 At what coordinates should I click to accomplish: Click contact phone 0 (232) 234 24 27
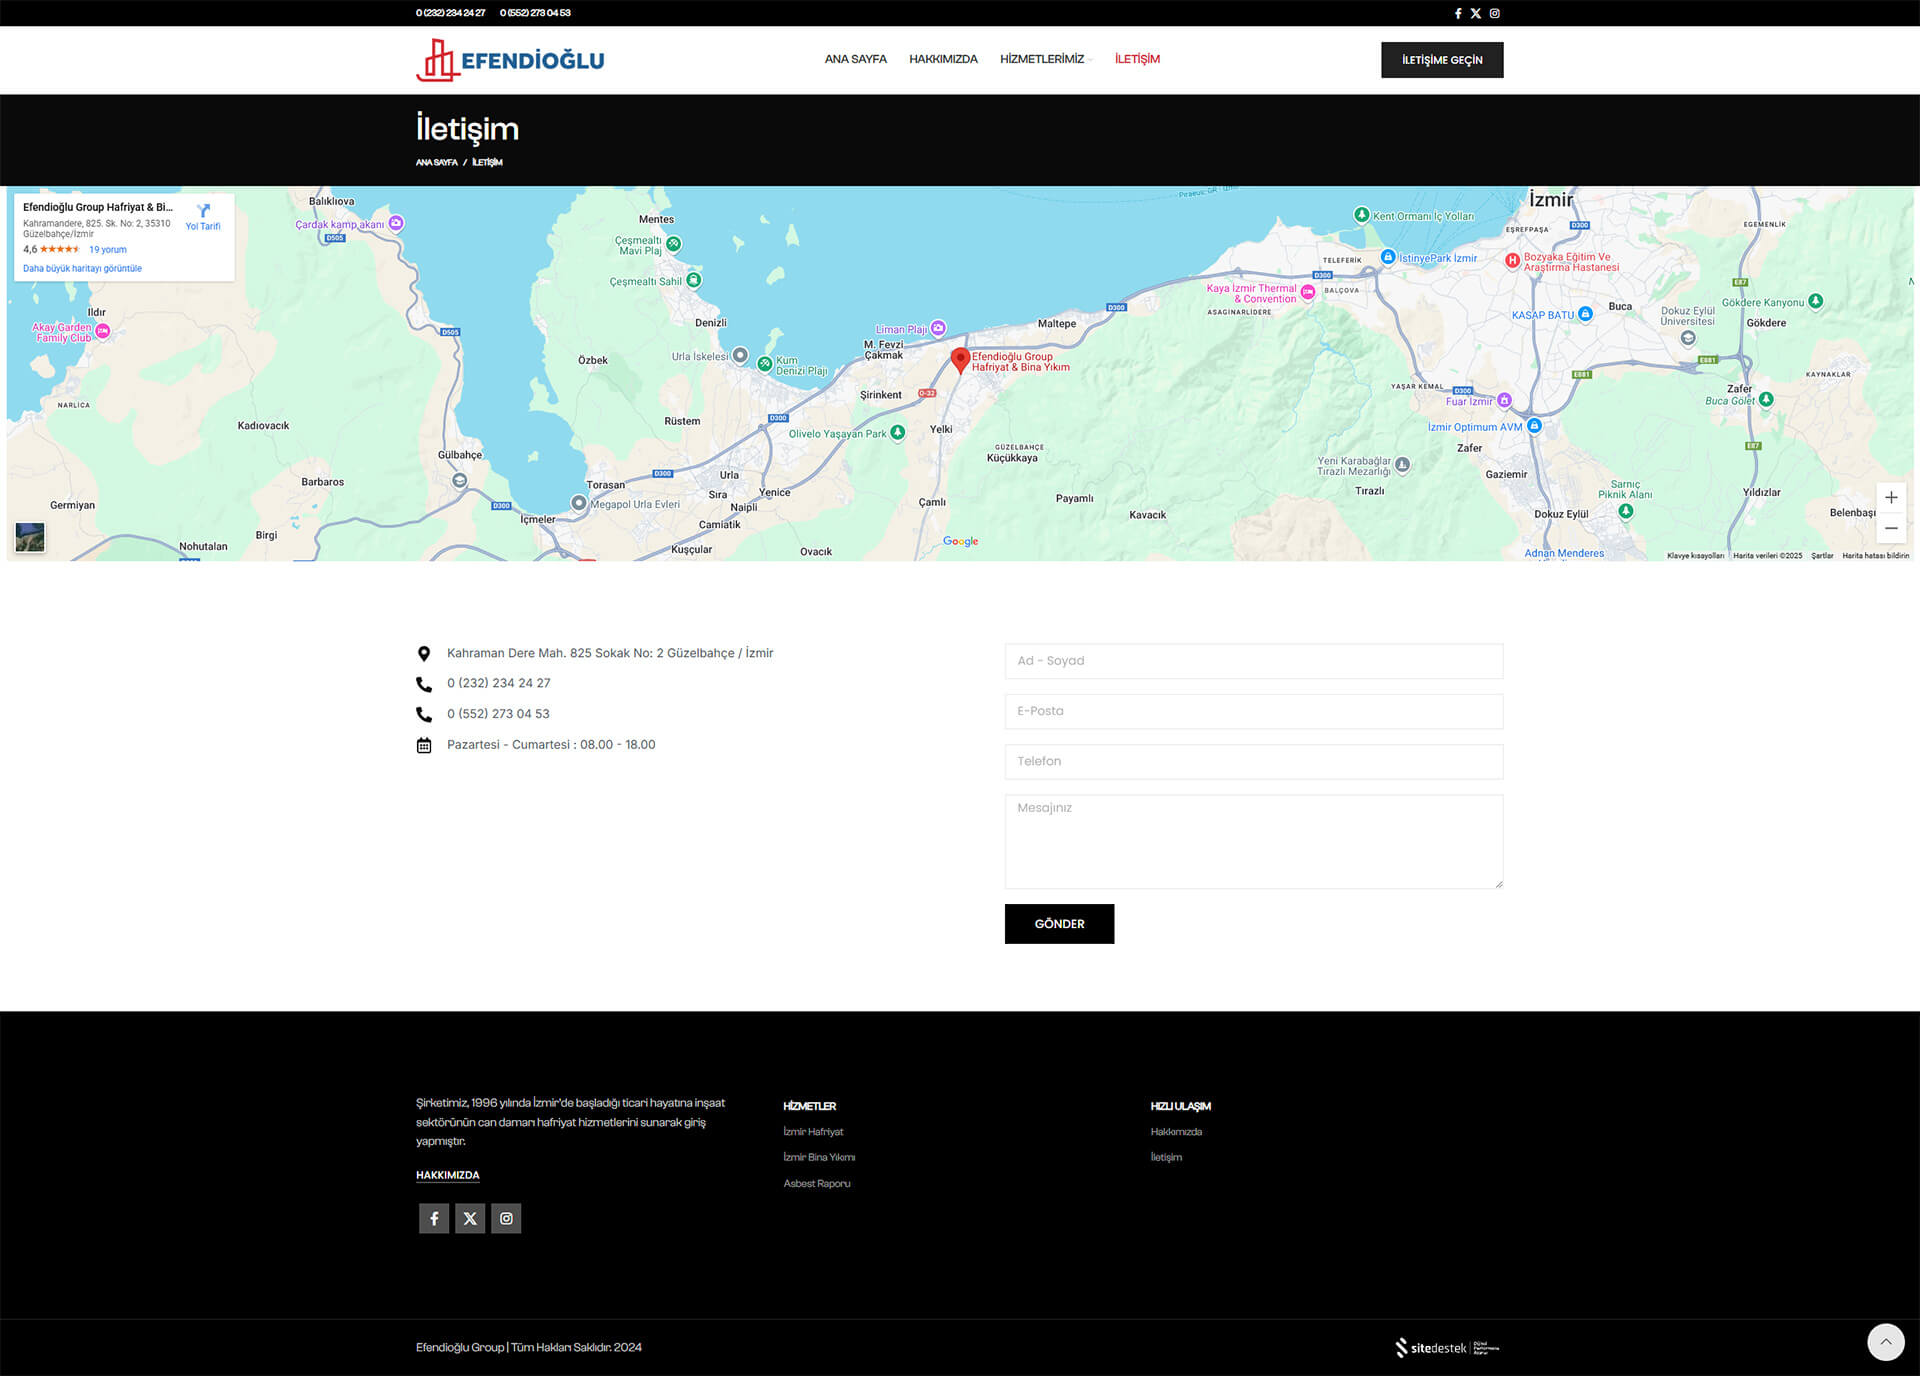498,683
